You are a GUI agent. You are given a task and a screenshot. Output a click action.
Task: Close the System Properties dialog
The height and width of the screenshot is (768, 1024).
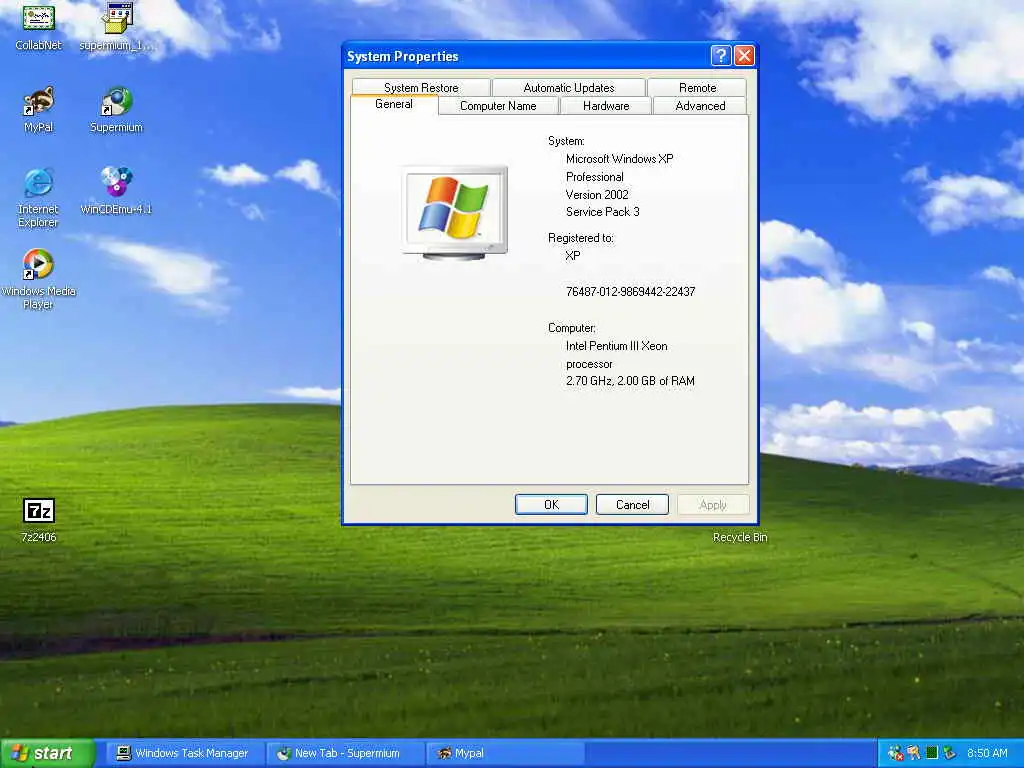[x=744, y=56]
